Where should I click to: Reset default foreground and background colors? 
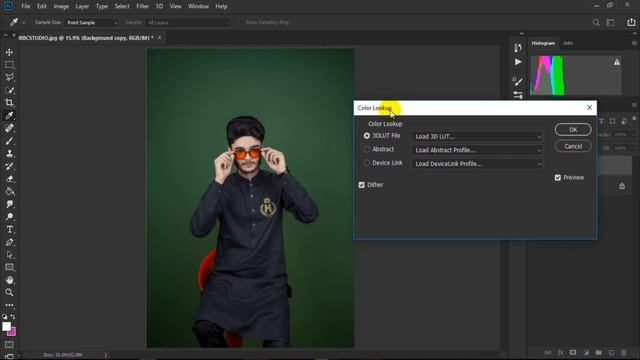pos(4,317)
